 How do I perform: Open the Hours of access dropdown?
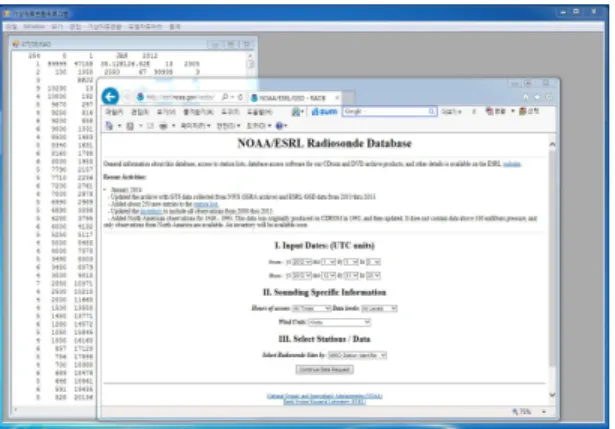click(311, 309)
